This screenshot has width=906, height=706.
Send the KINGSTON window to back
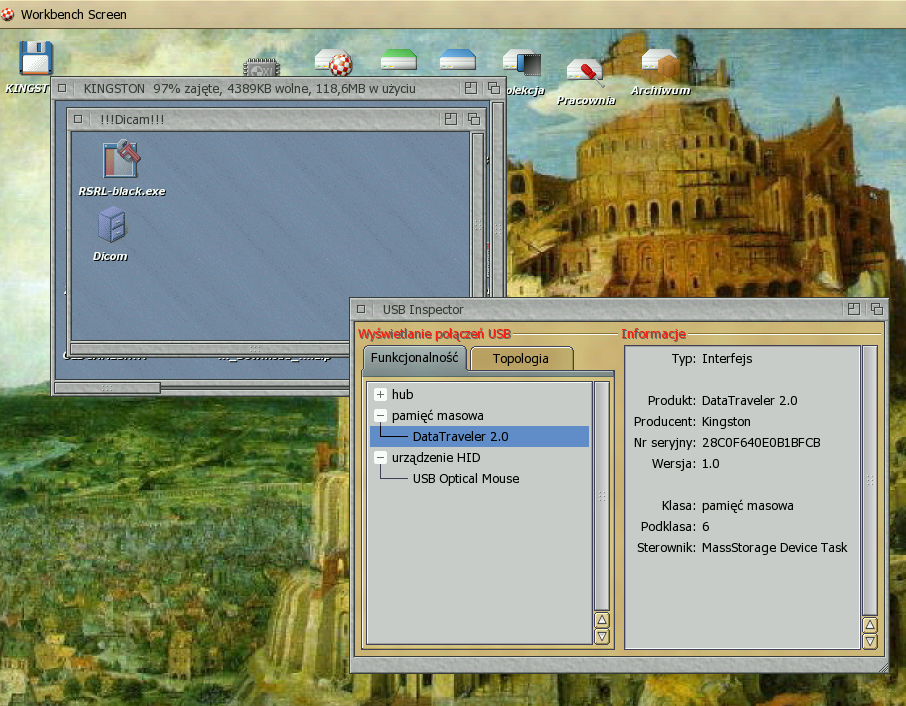(x=493, y=88)
